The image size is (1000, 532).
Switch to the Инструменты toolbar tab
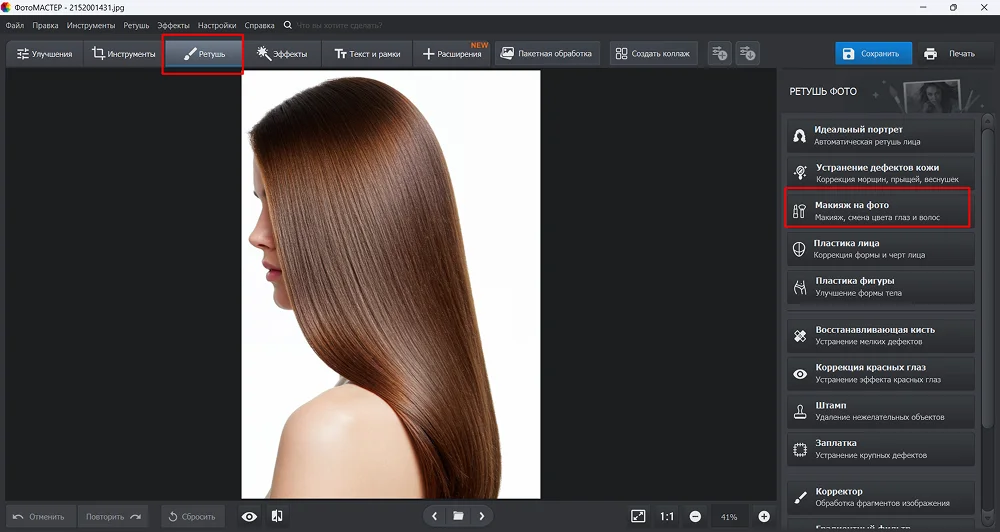124,54
